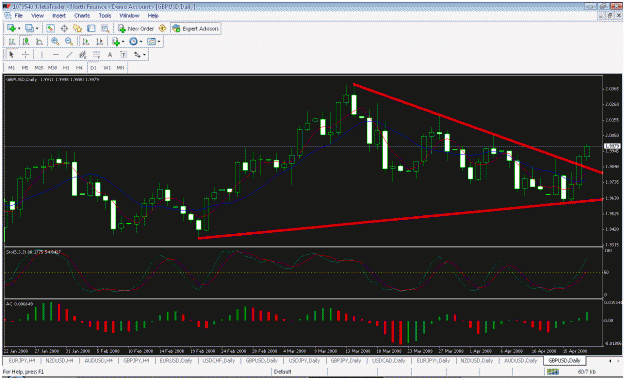
Task: Expand the Profiles dropdown arrow
Action: pos(37,29)
